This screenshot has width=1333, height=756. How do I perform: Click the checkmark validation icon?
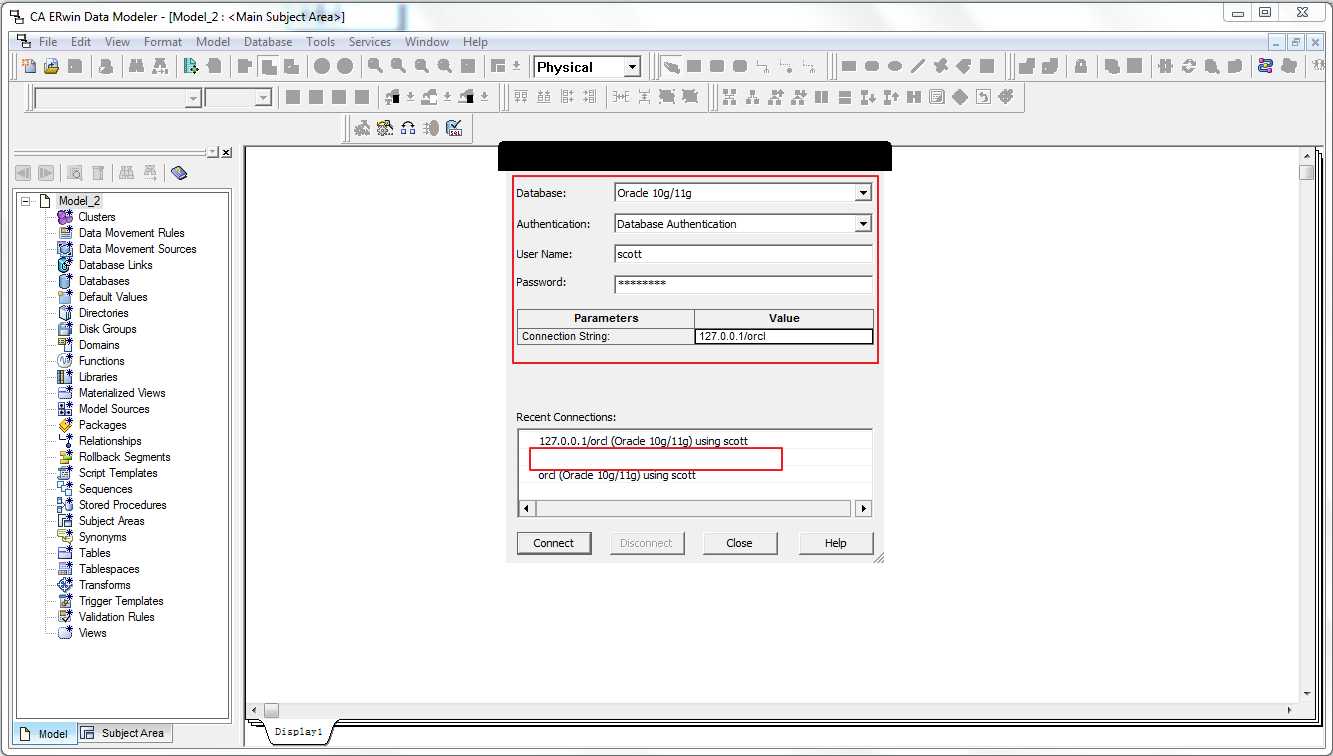(x=455, y=128)
